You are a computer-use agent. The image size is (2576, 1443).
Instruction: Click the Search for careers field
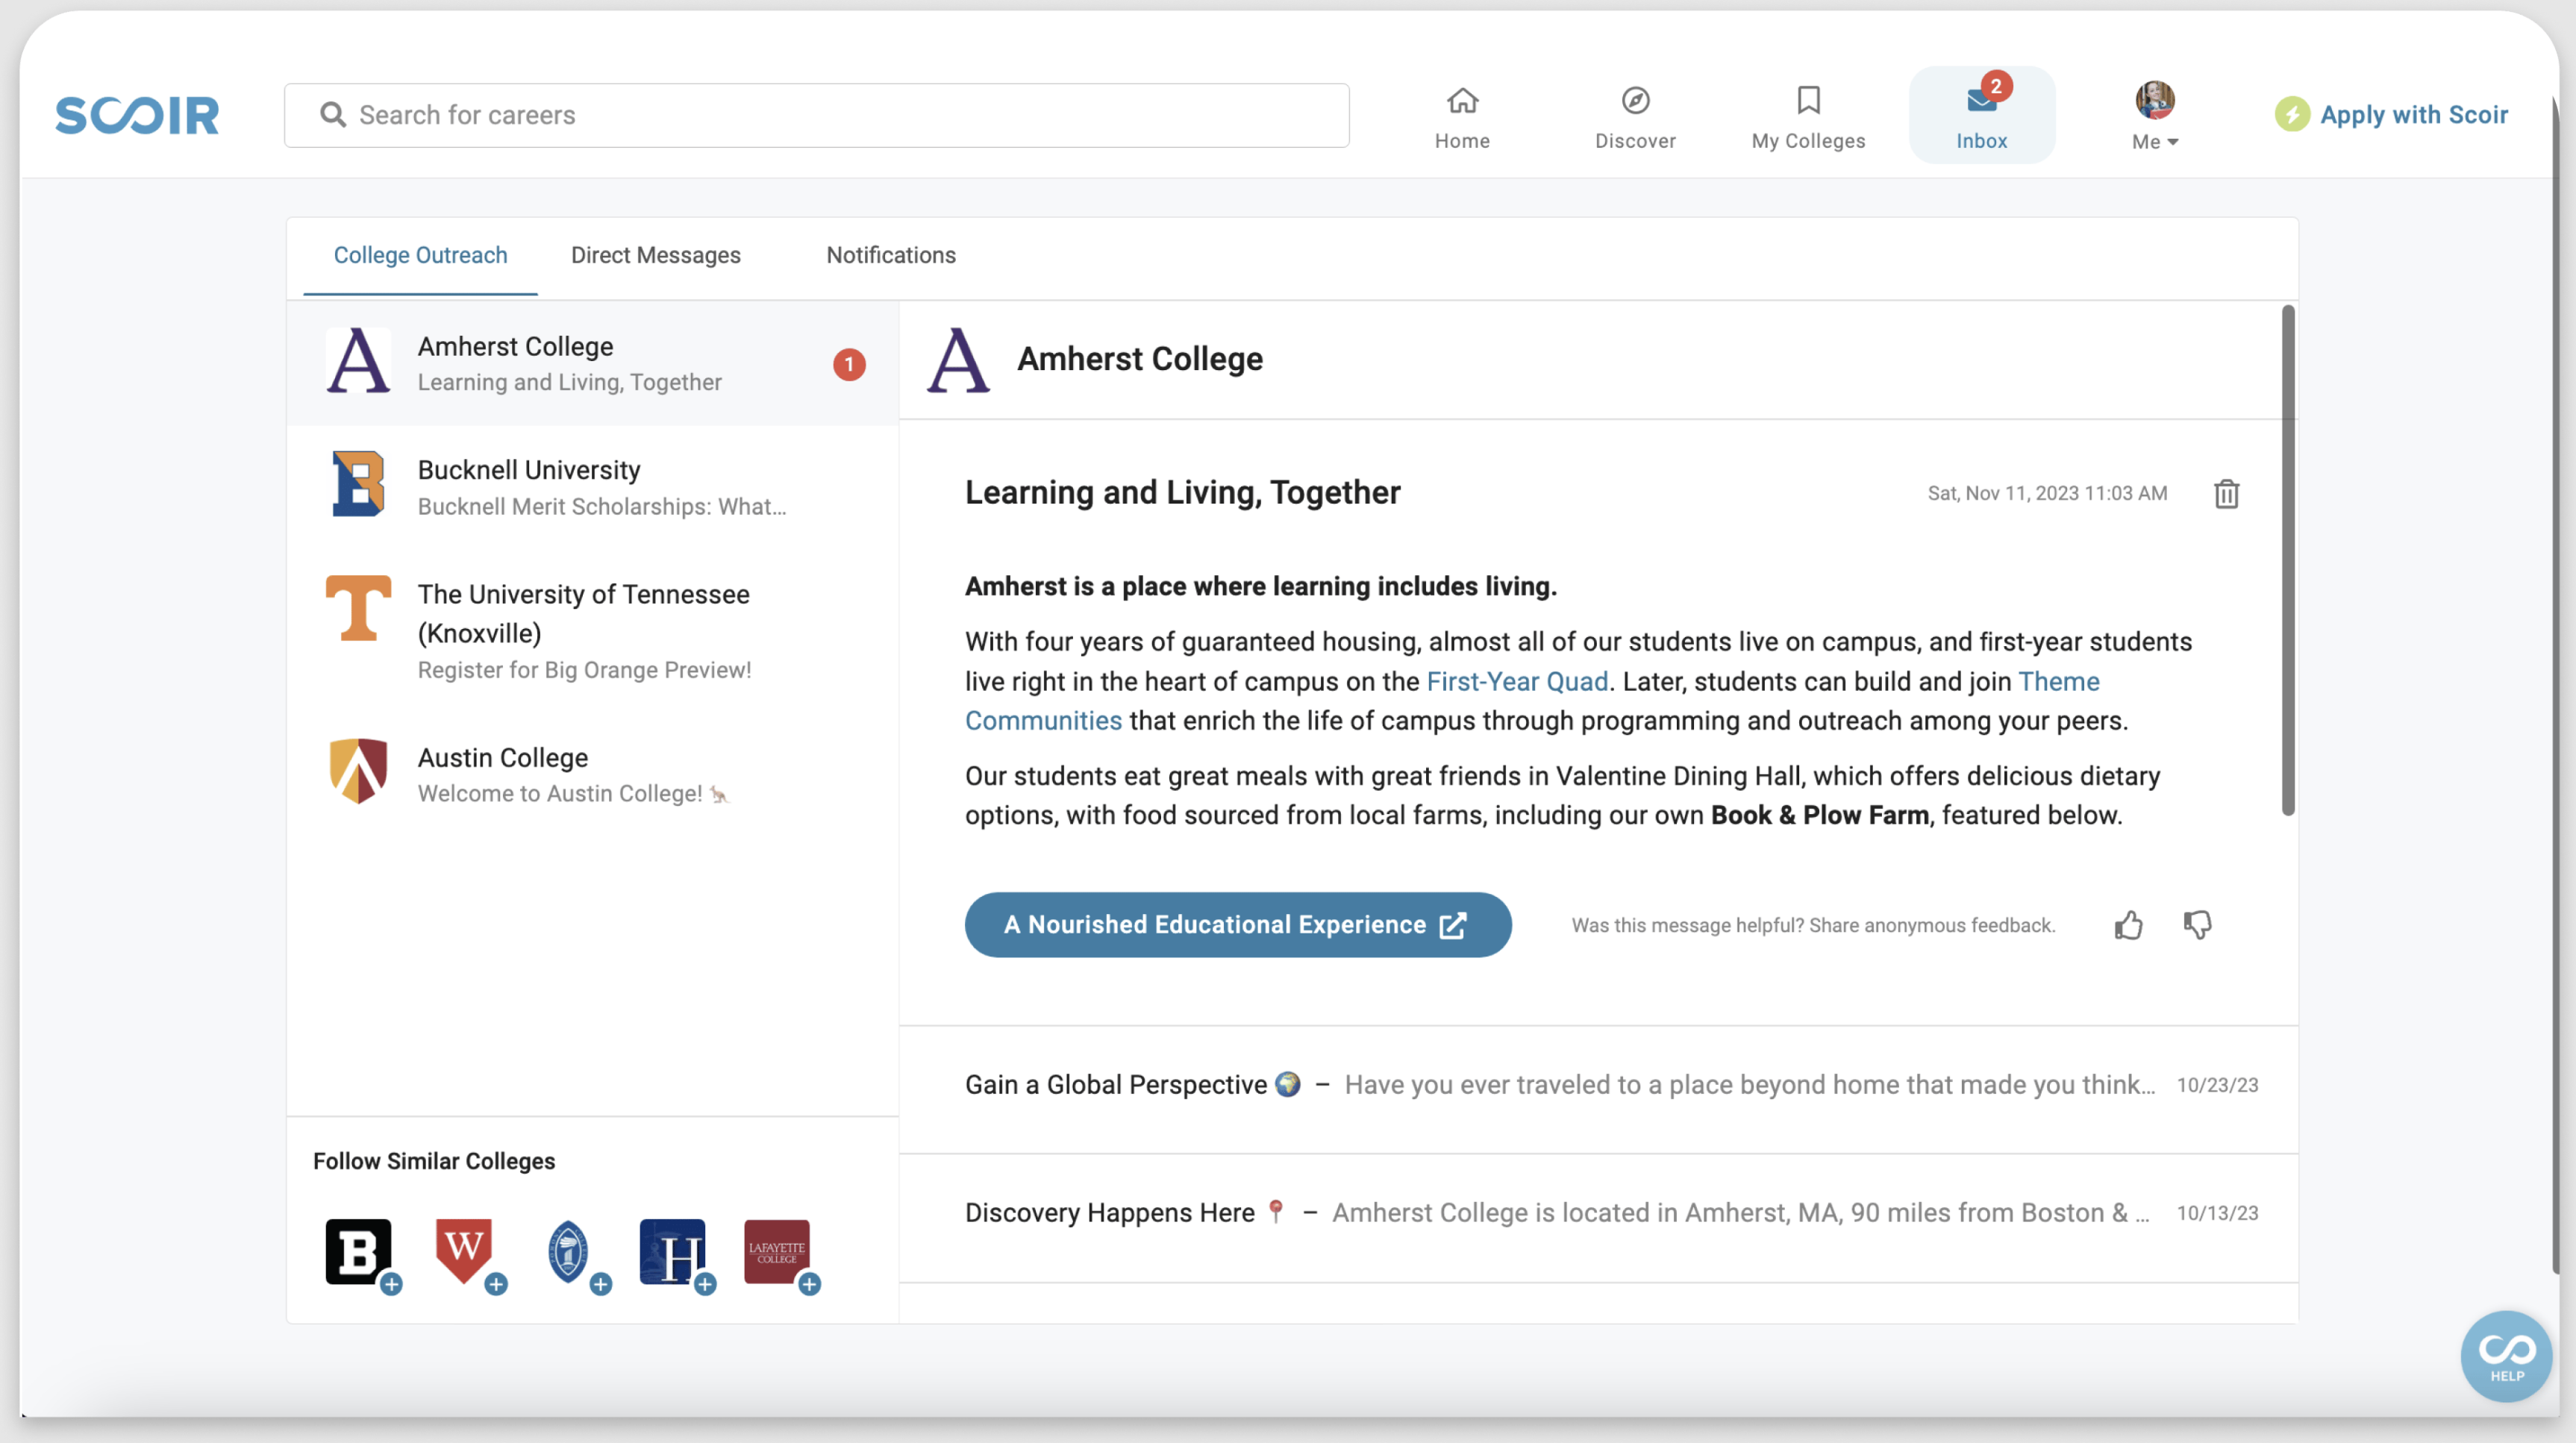(x=816, y=115)
